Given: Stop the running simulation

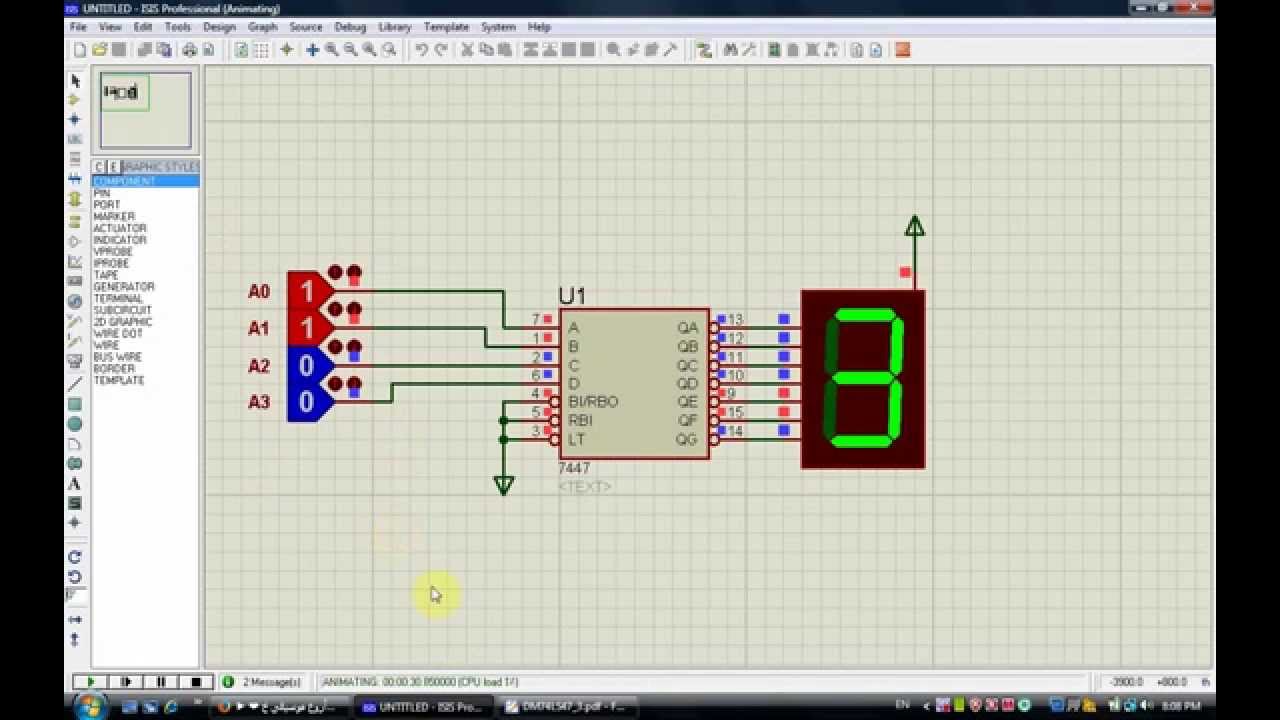Looking at the screenshot, I should pyautogui.click(x=196, y=682).
